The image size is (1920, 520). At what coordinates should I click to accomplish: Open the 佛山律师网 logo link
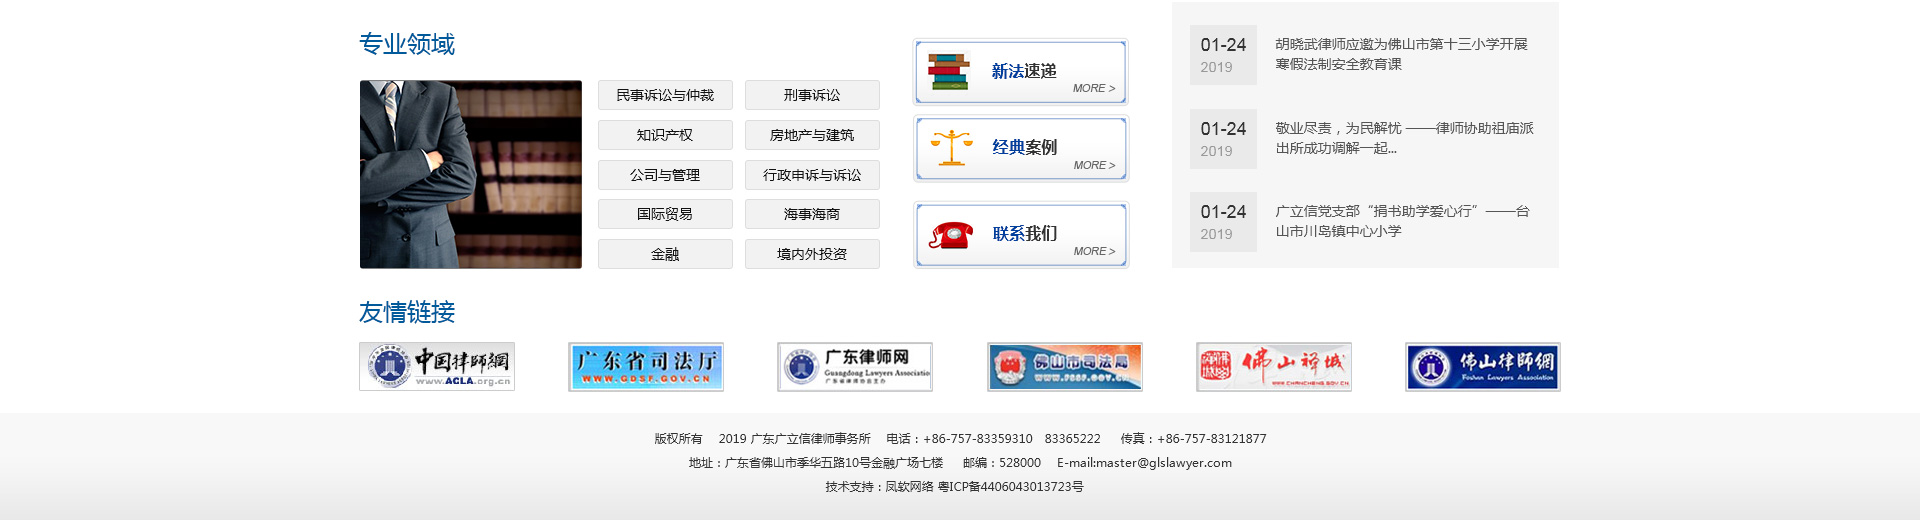[x=1482, y=367]
